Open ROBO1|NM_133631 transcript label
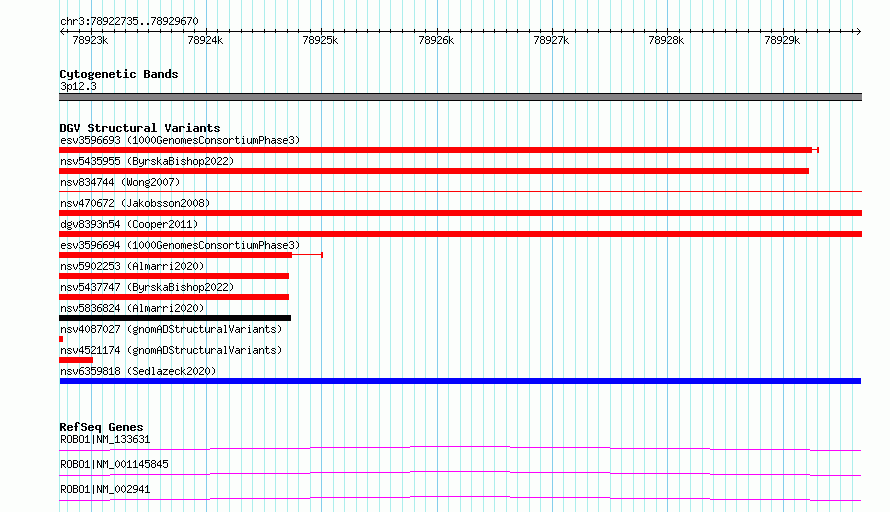Viewport: 890px width, 512px height. (x=105, y=439)
